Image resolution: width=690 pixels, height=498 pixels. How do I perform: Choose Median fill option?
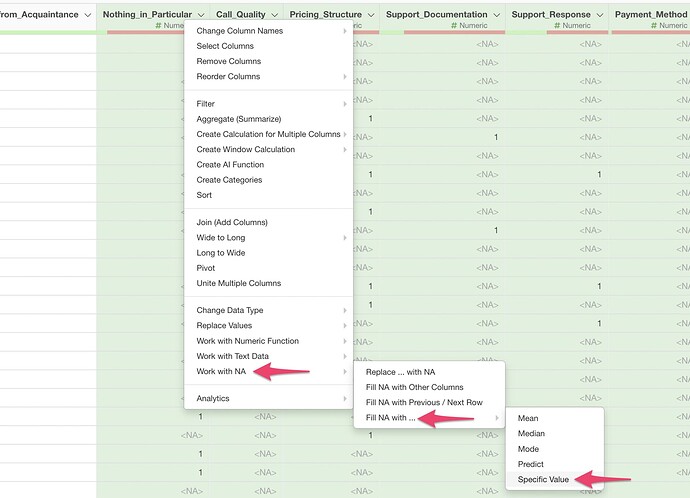[x=531, y=434]
